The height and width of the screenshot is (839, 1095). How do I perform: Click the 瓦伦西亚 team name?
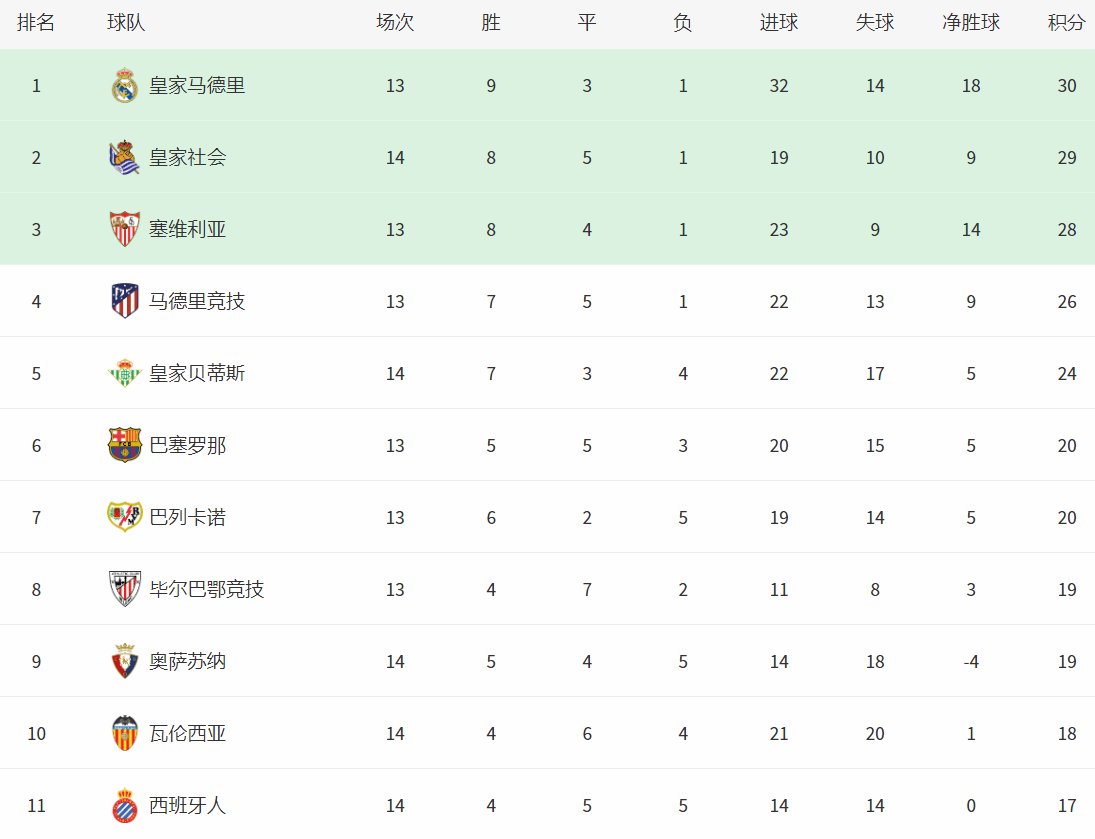tap(187, 733)
